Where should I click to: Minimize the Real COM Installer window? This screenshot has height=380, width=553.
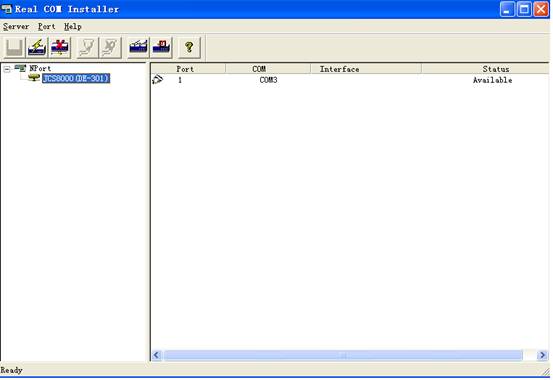coord(507,9)
